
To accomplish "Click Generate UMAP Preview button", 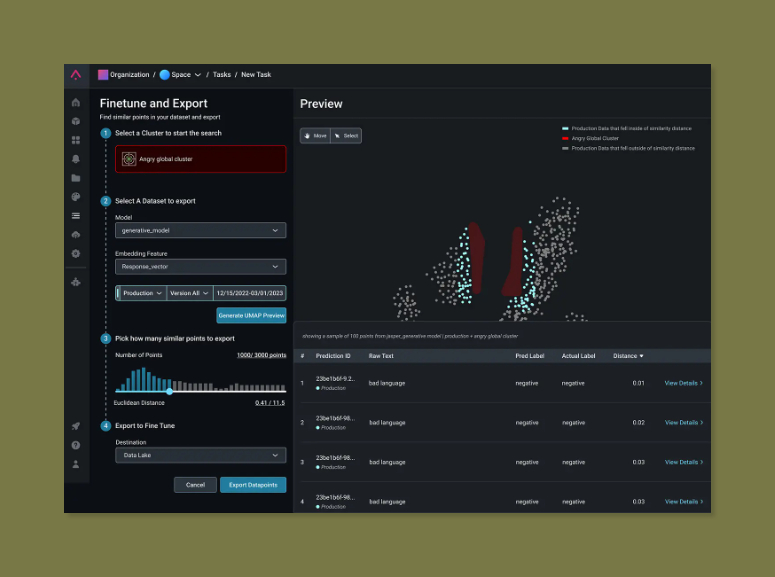I will 251,315.
